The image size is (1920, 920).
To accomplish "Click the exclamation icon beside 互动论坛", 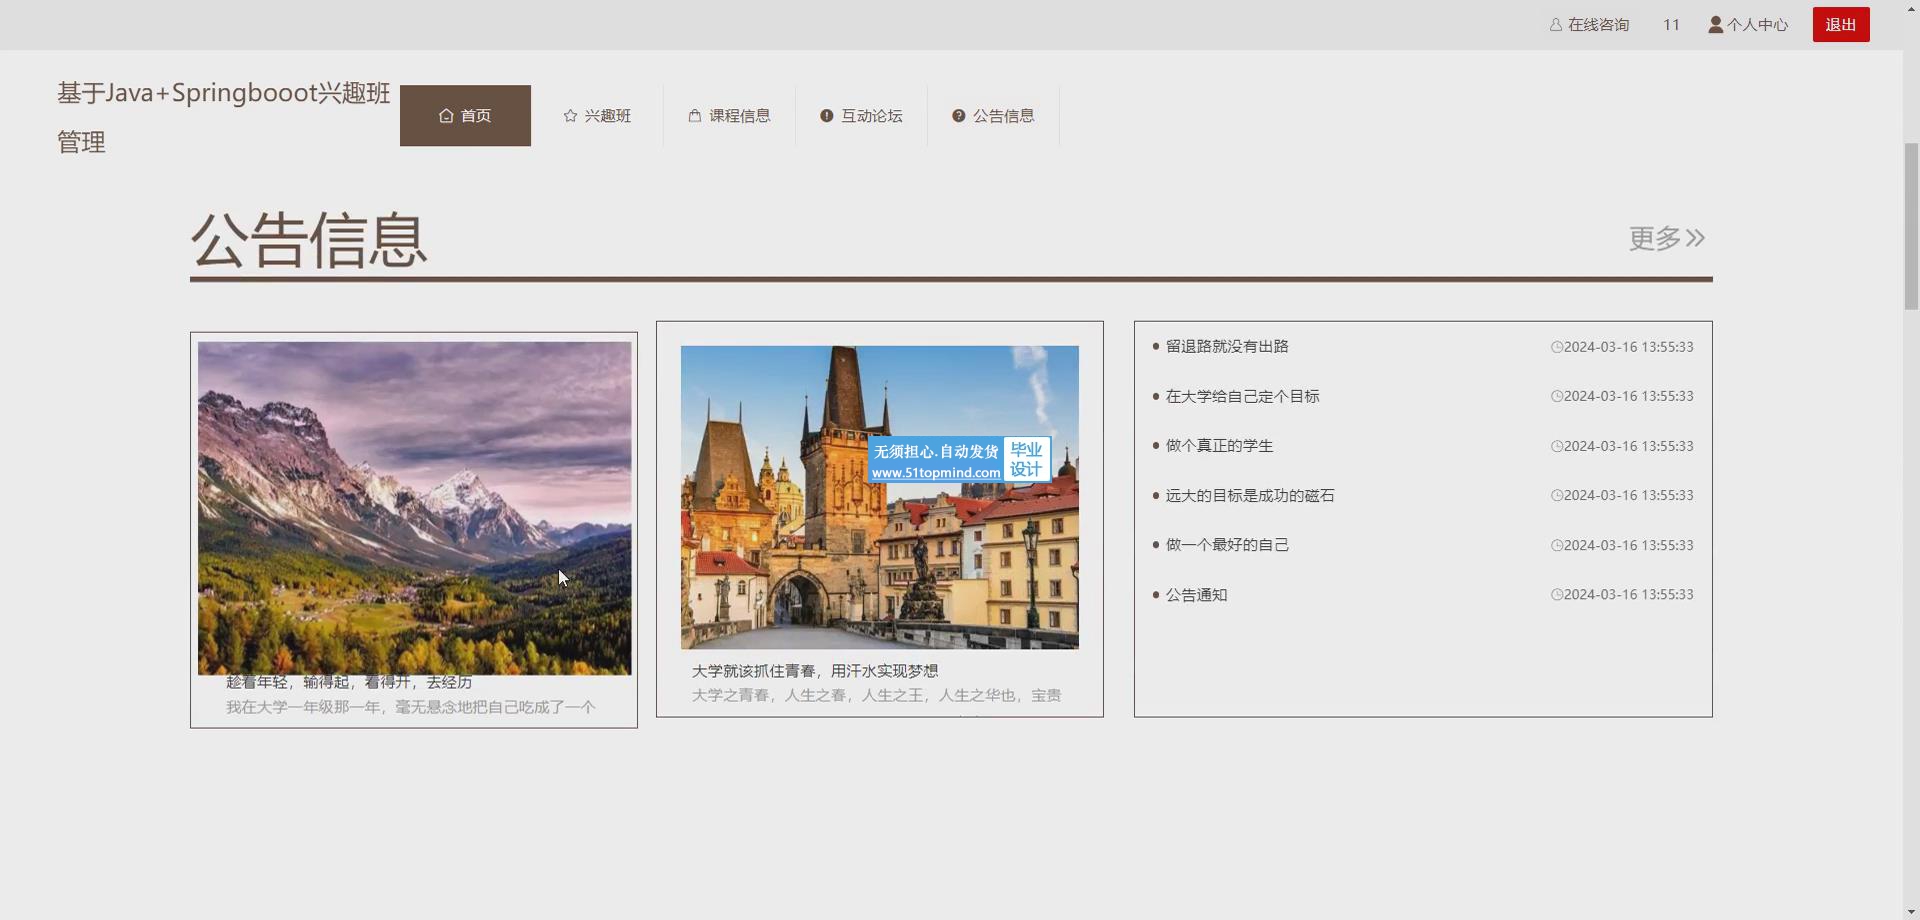I will 827,116.
